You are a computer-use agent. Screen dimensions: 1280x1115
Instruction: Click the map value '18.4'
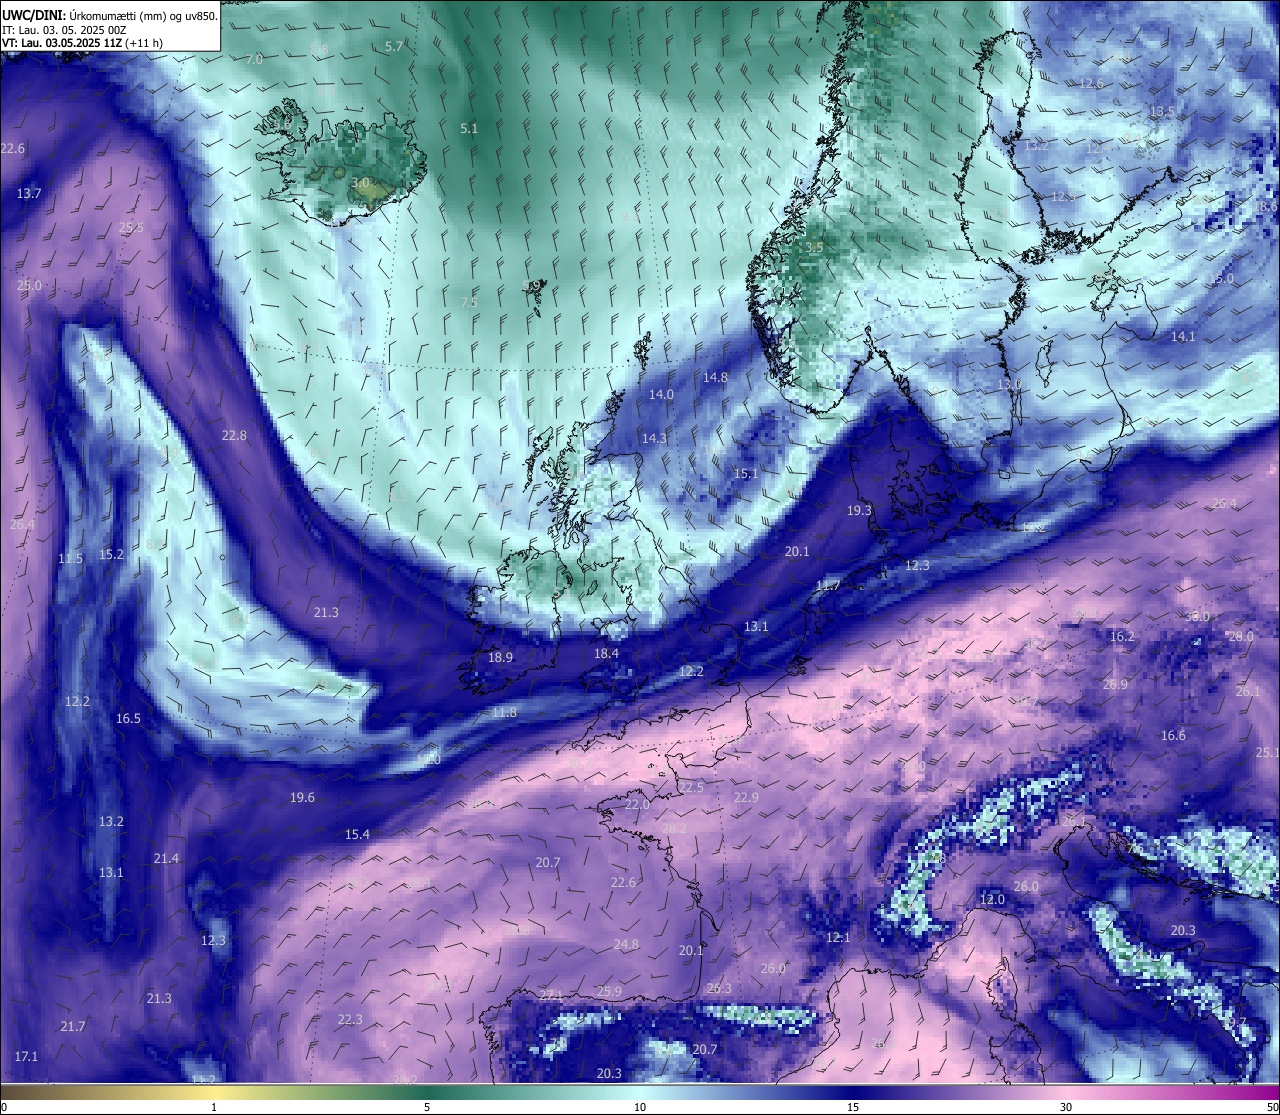coord(606,654)
